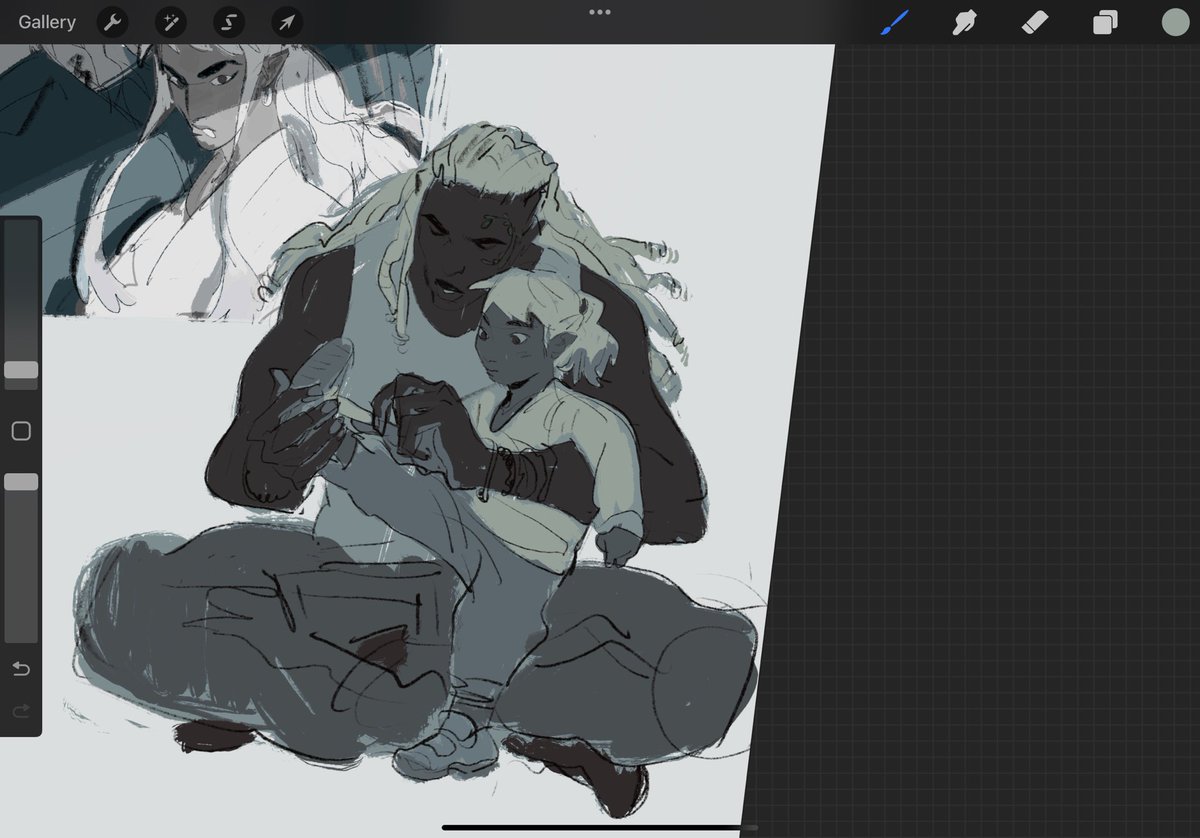
Task: Open the active color picker
Action: pyautogui.click(x=1175, y=22)
